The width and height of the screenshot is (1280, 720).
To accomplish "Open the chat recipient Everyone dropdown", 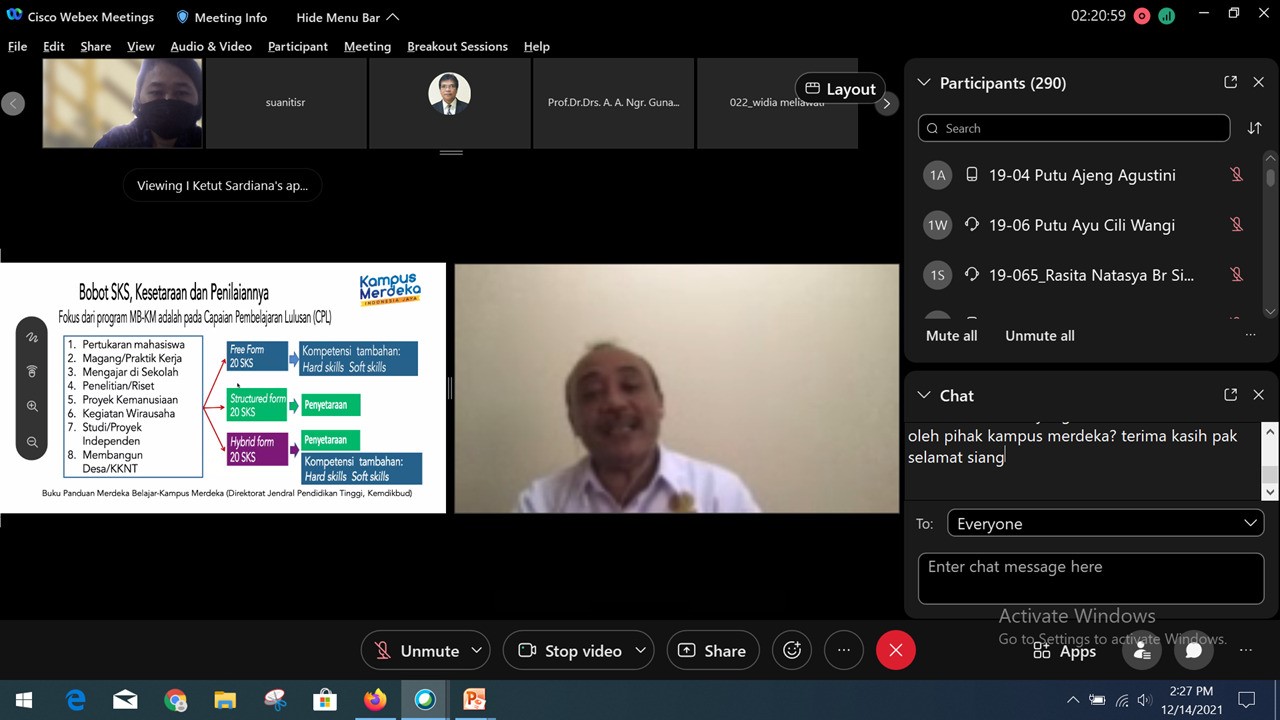I will click(1105, 524).
